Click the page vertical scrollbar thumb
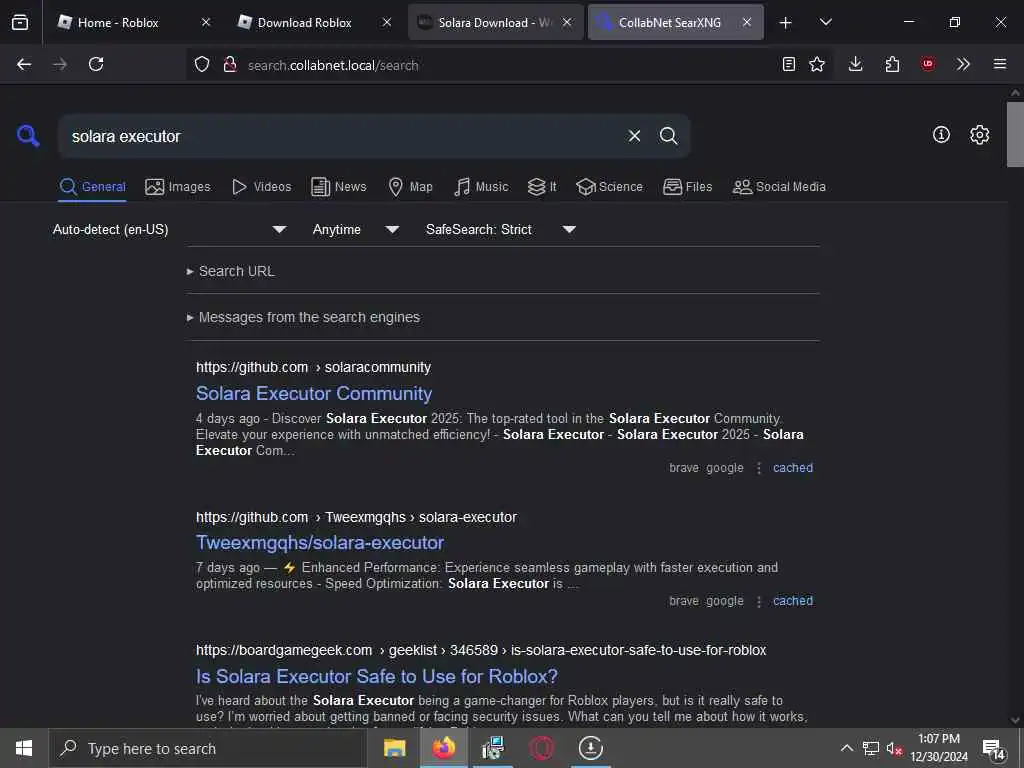 1015,134
